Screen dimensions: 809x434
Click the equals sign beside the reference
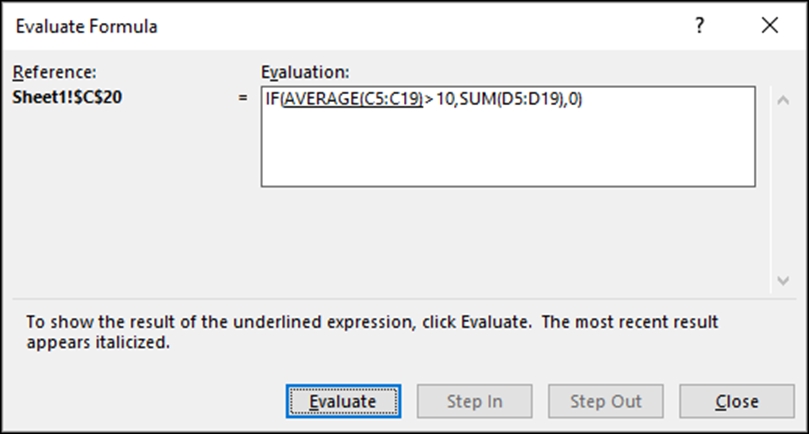coord(242,98)
